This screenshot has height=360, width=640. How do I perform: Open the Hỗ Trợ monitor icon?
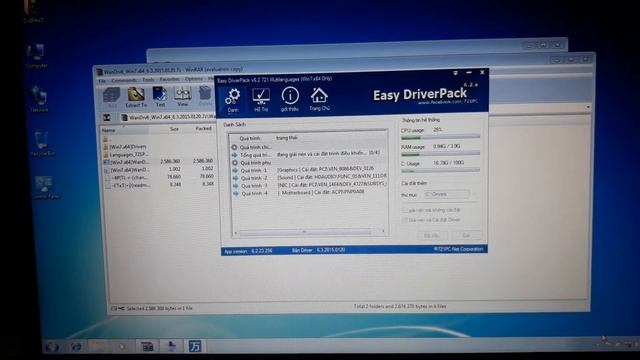pos(261,99)
